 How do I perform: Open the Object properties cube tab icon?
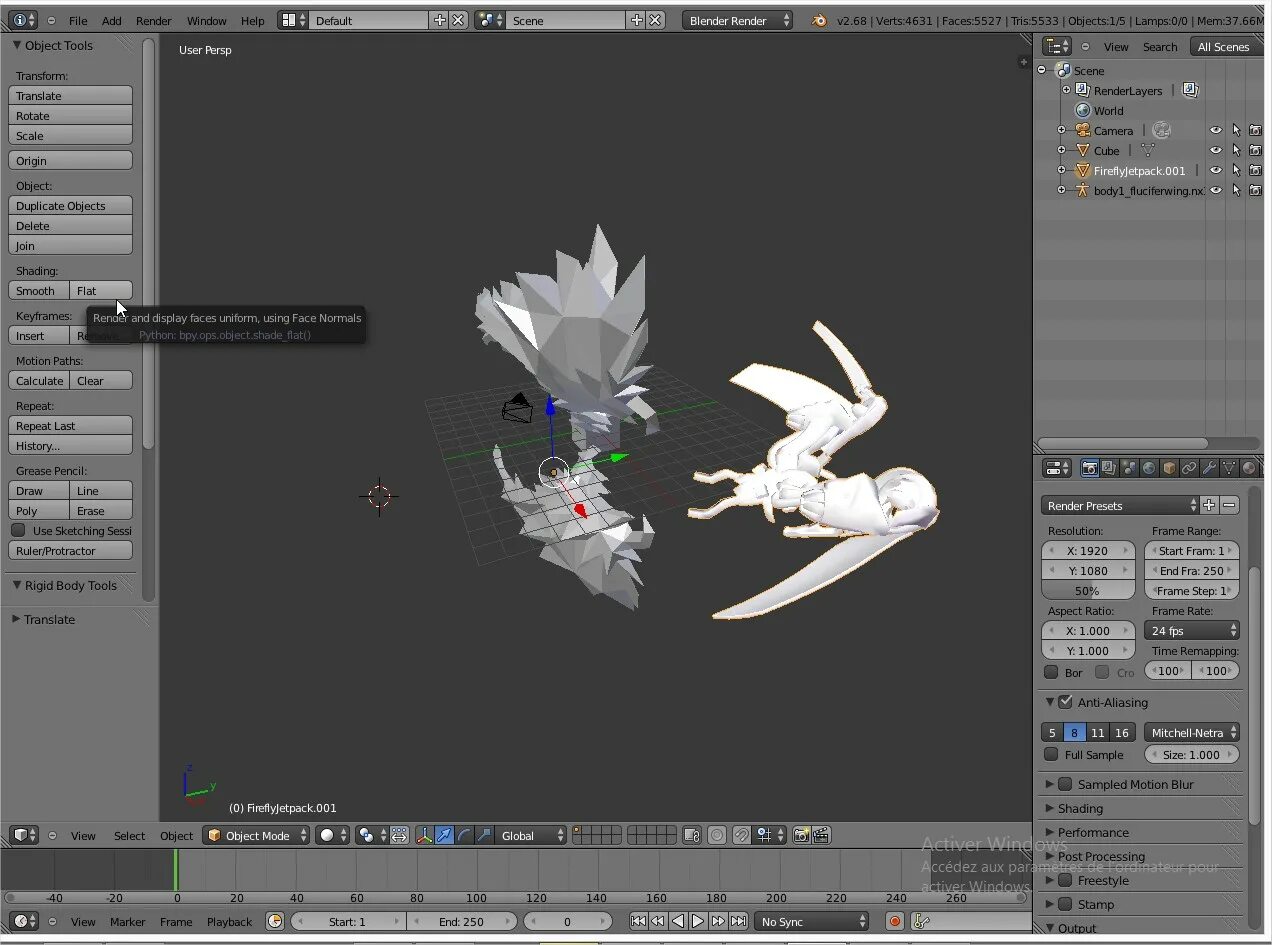(1169, 468)
